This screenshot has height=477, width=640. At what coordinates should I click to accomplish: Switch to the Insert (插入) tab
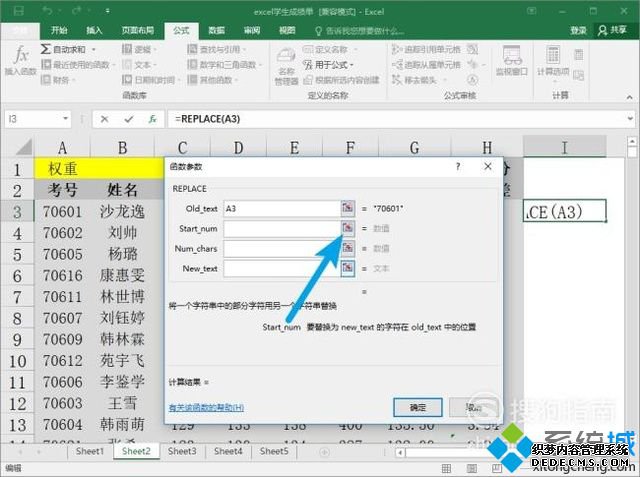pos(94,30)
